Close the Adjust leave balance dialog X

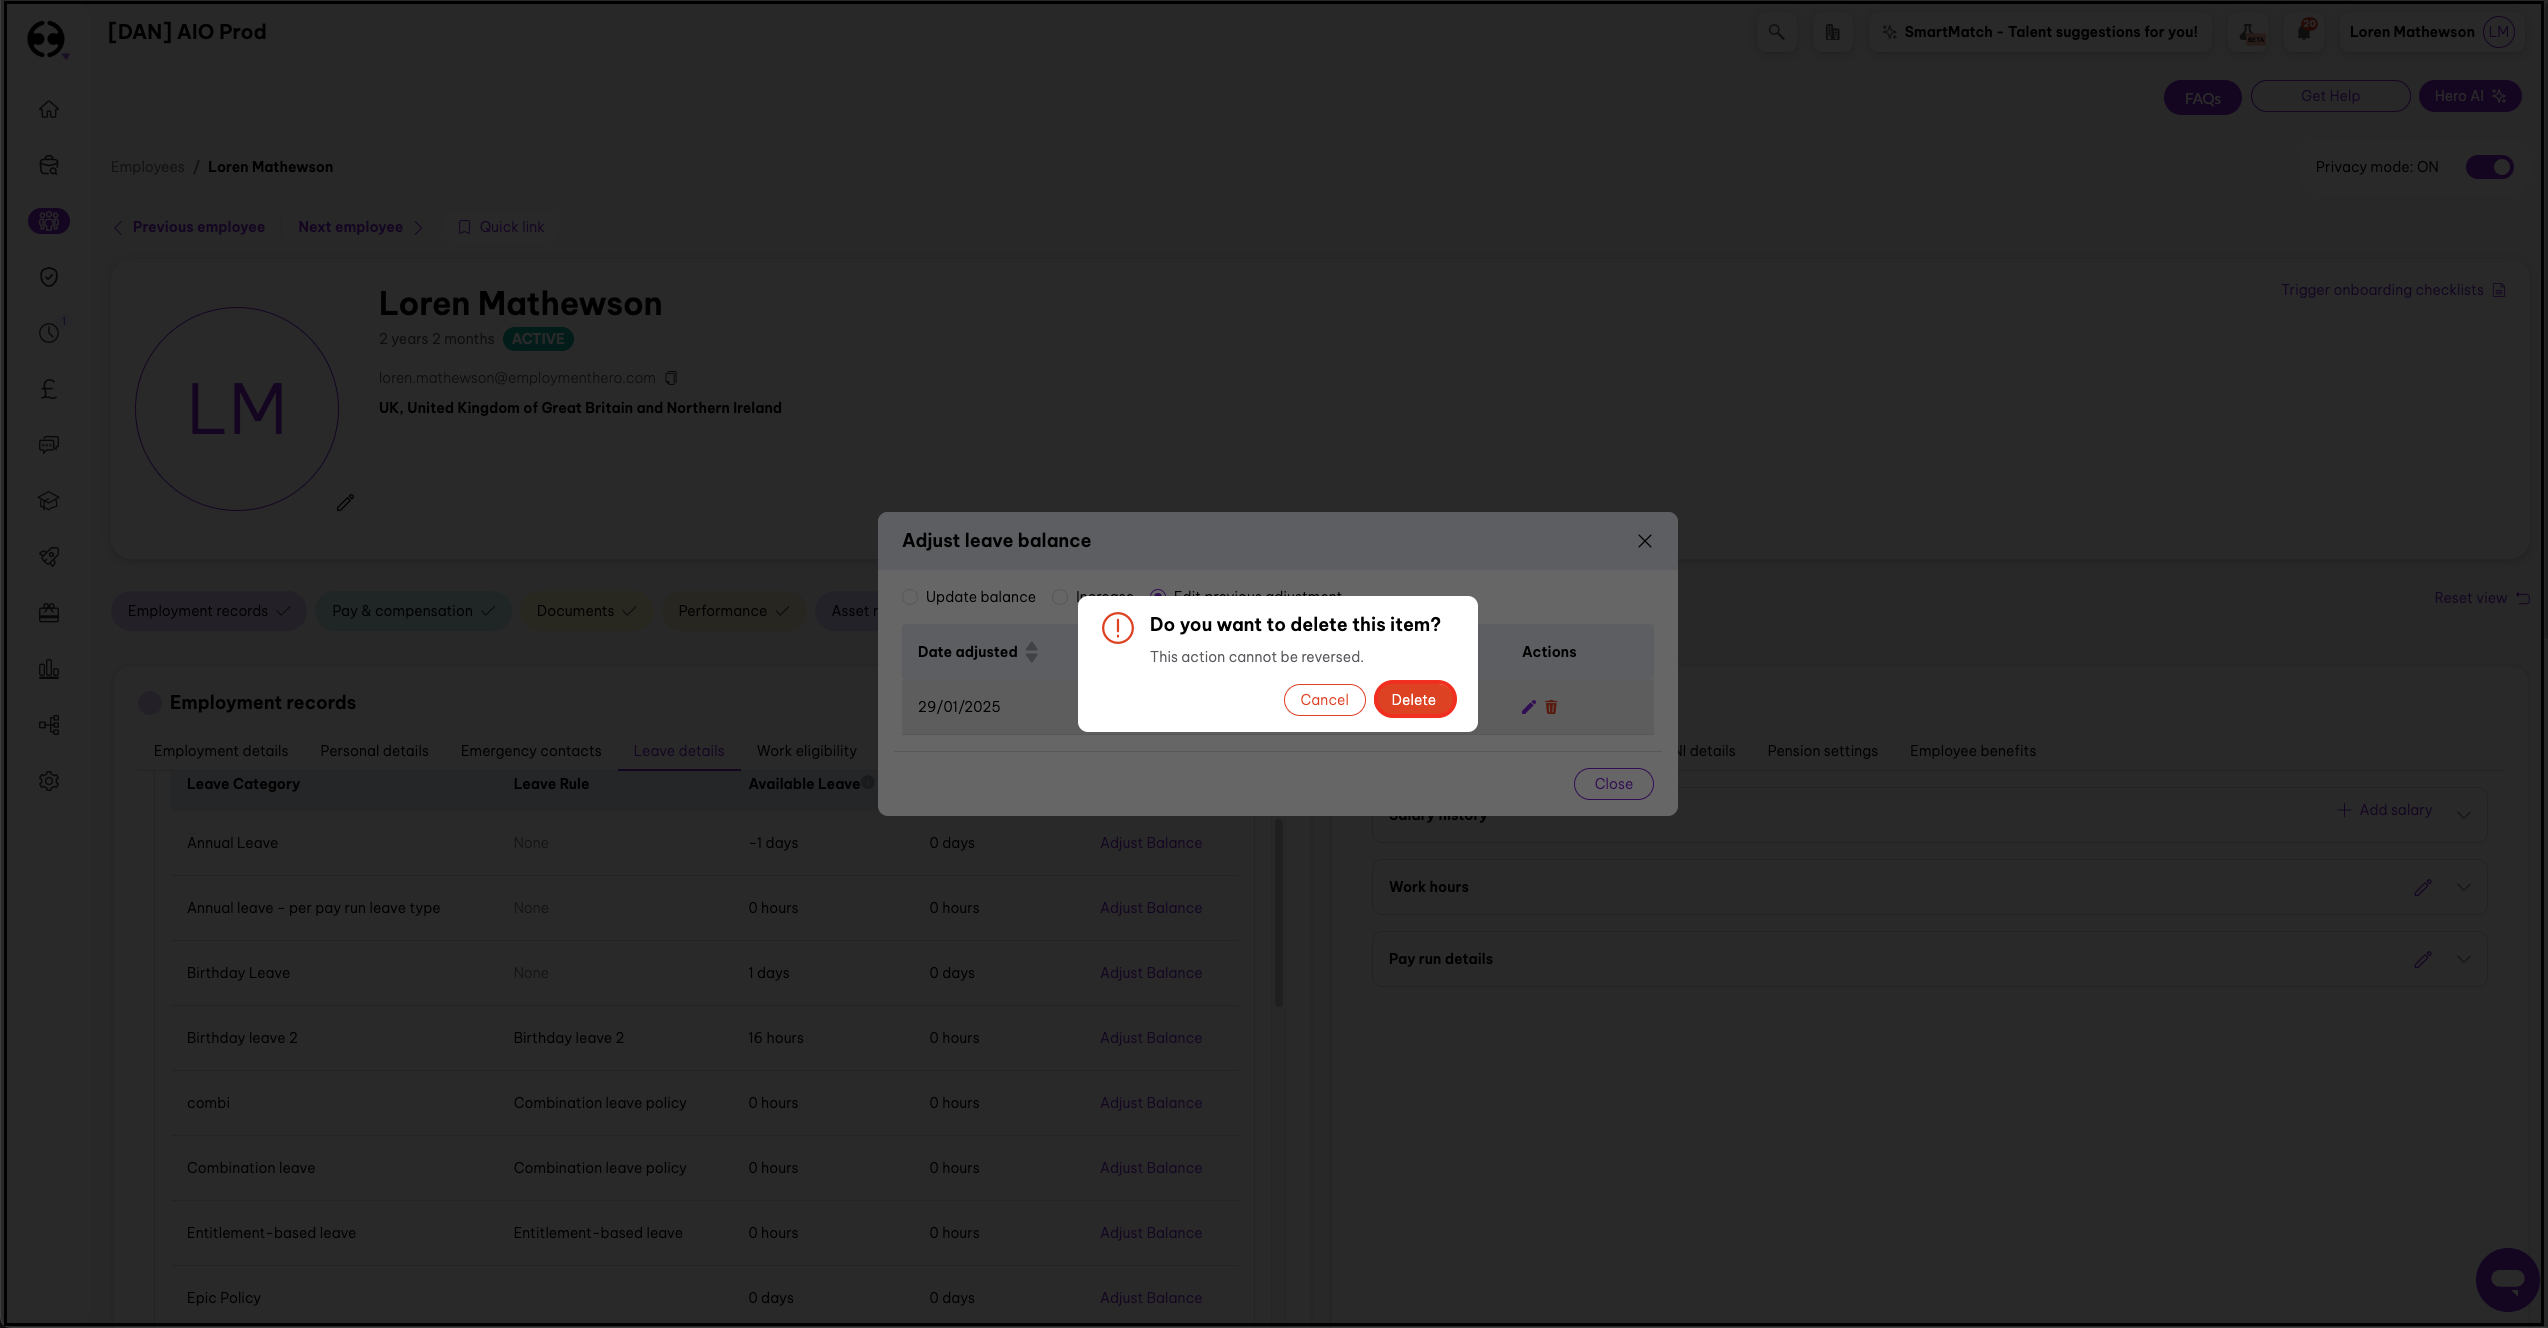(1645, 541)
